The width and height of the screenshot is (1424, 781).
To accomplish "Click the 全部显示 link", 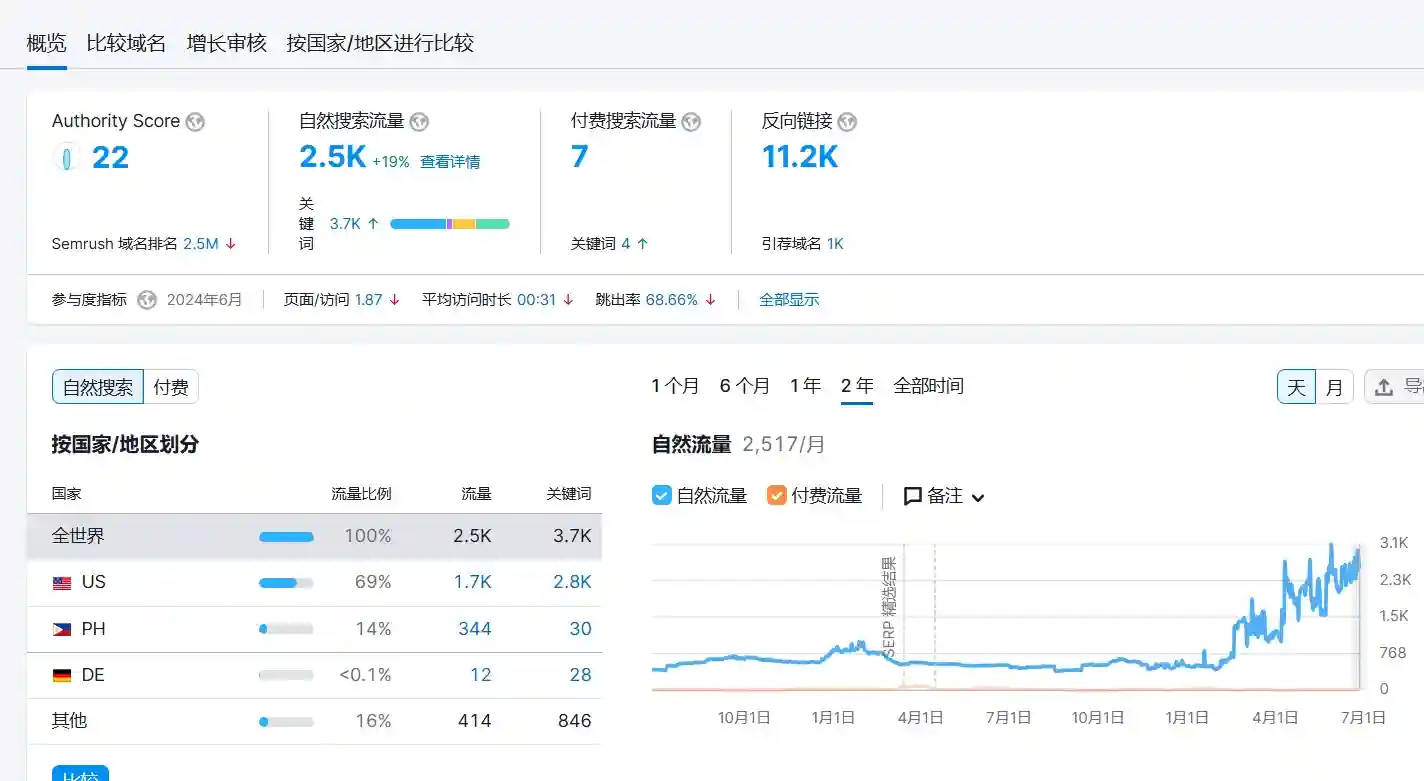I will [x=789, y=300].
